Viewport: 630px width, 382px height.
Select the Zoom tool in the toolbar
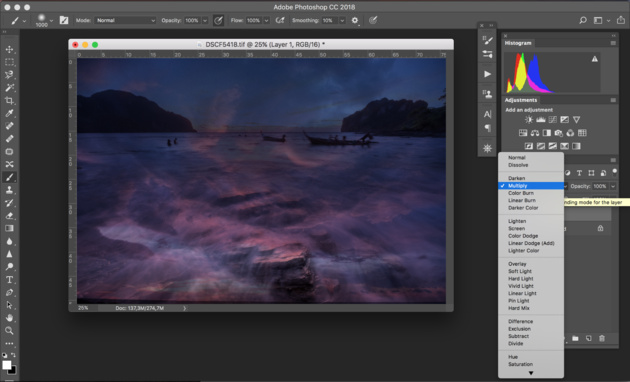point(9,331)
